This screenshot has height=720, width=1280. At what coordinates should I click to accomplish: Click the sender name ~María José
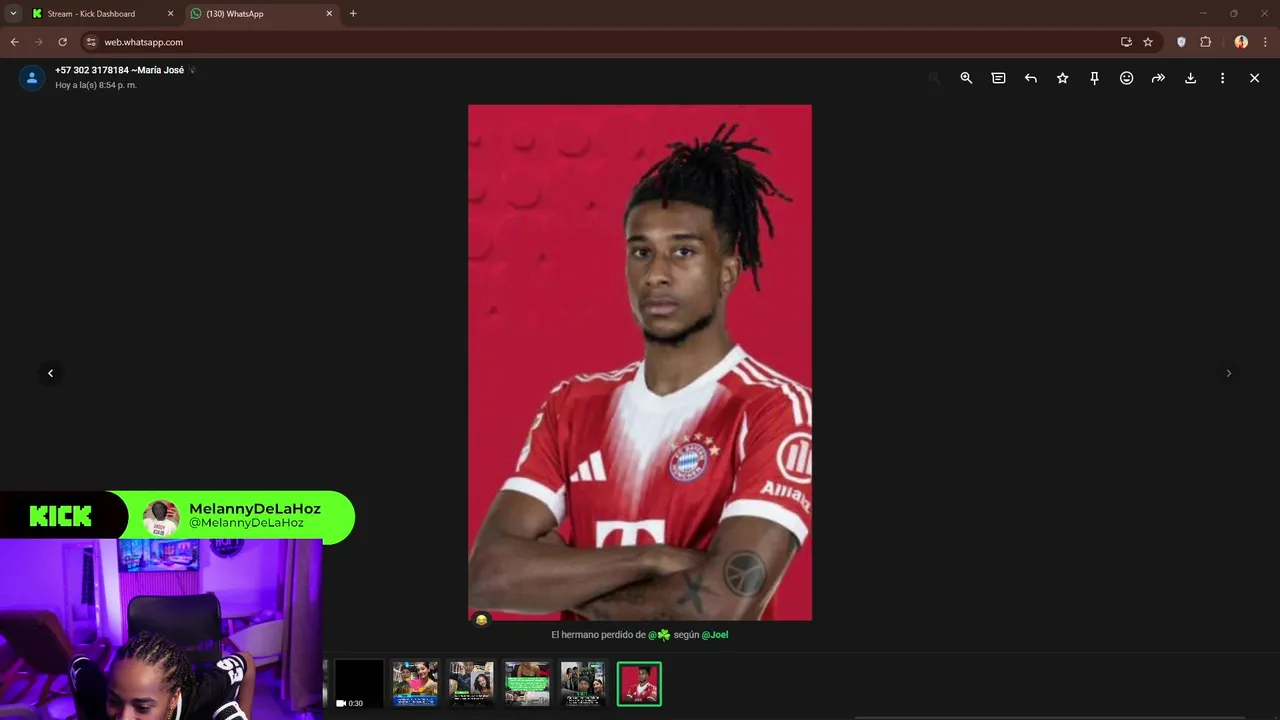pos(157,70)
